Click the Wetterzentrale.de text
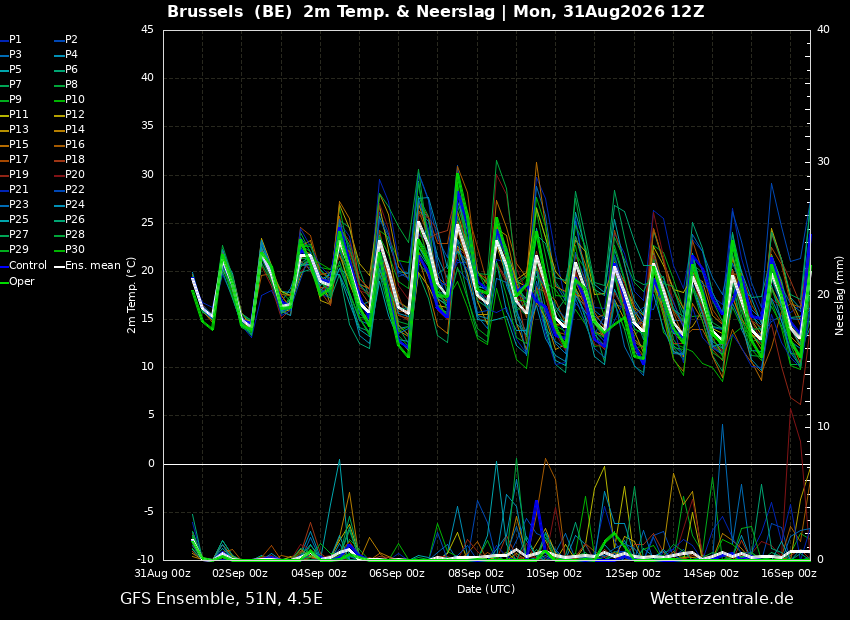Viewport: 850px width, 620px height. point(722,599)
